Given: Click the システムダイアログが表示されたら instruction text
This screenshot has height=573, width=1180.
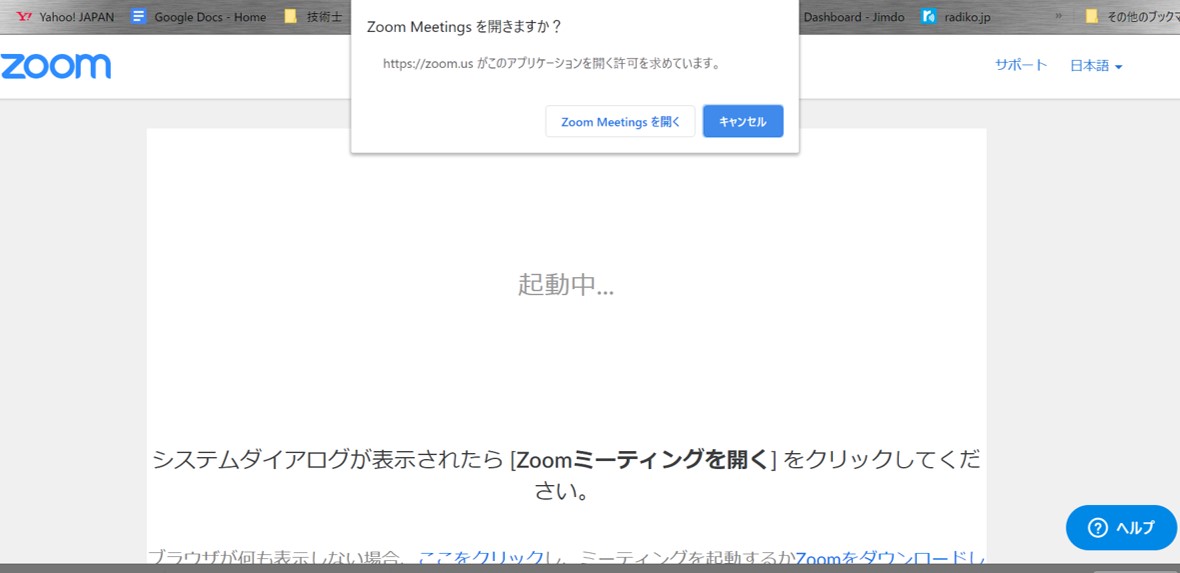Looking at the screenshot, I should tap(566, 475).
